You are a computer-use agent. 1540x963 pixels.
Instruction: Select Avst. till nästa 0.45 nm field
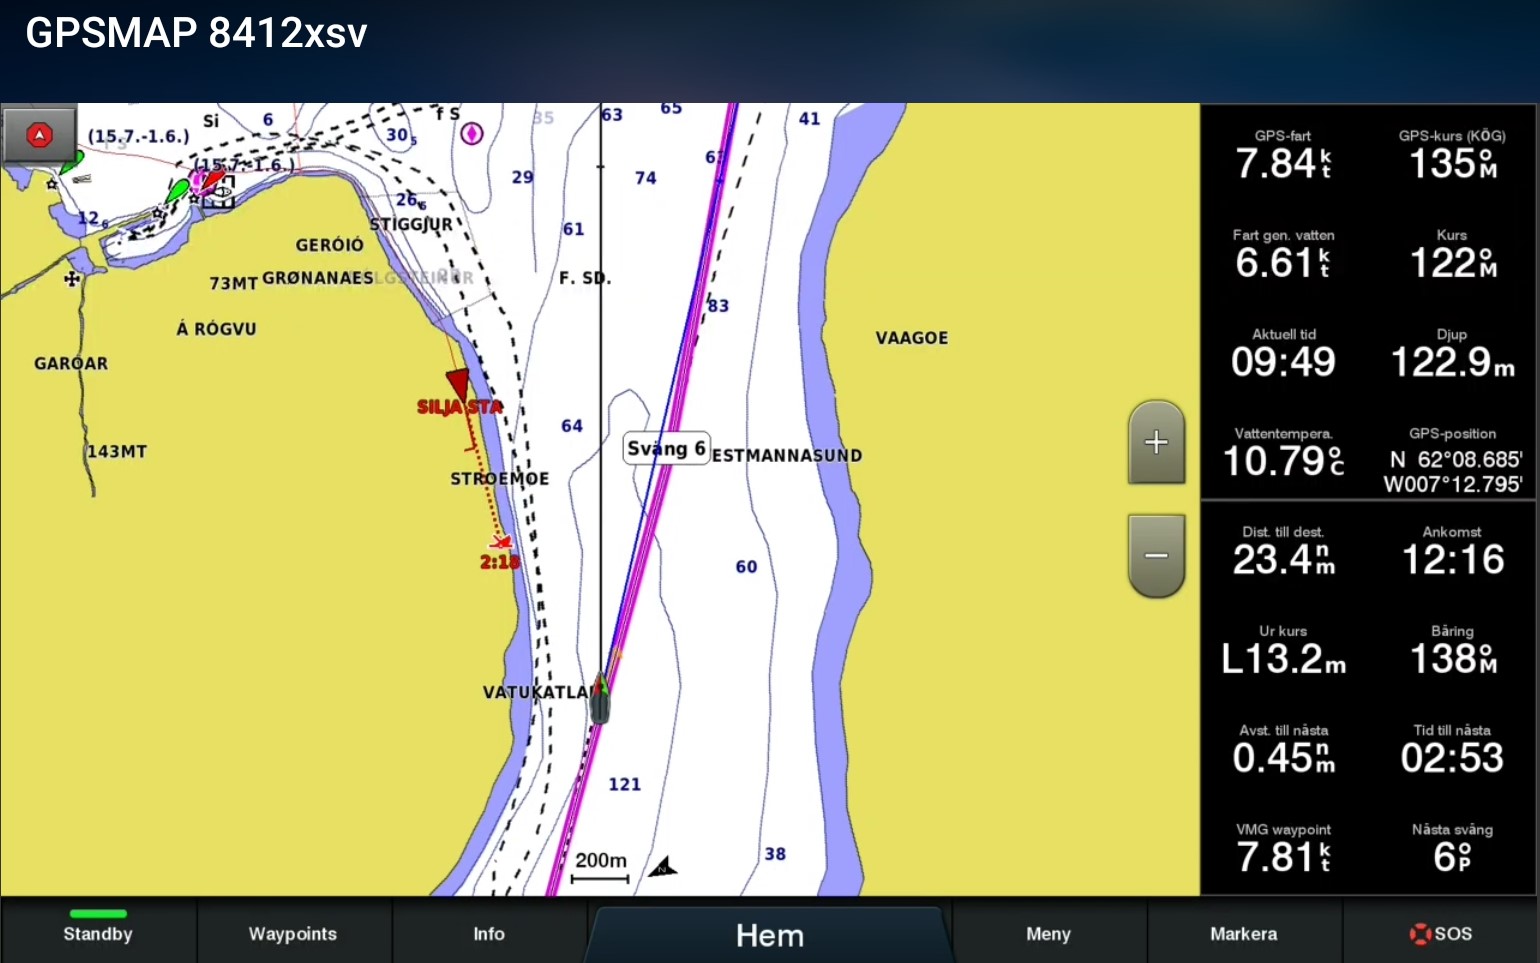(x=1284, y=749)
